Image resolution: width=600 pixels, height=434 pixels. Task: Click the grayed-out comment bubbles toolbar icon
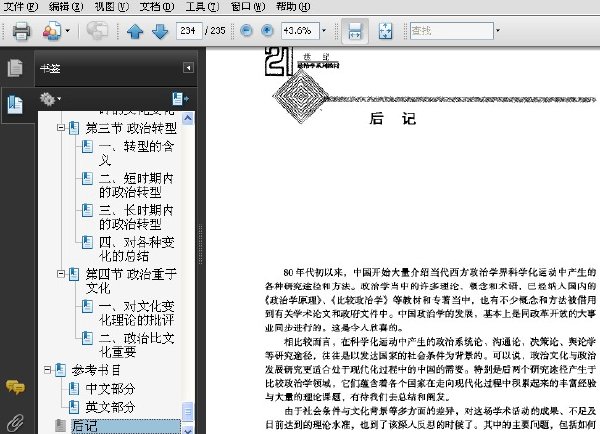97,31
